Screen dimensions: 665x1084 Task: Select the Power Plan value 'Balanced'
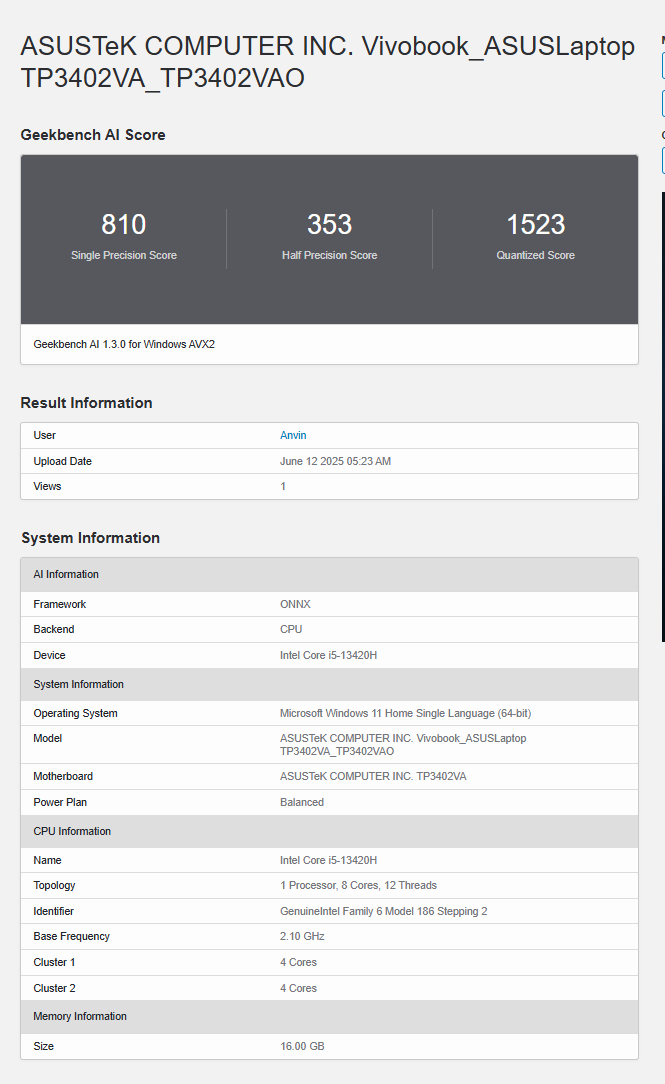pyautogui.click(x=302, y=802)
